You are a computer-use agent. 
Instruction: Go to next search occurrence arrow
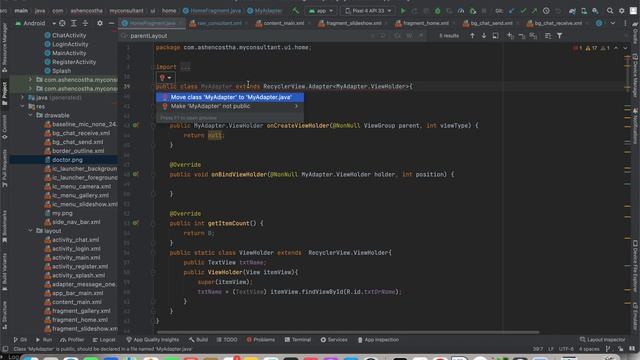(484, 36)
